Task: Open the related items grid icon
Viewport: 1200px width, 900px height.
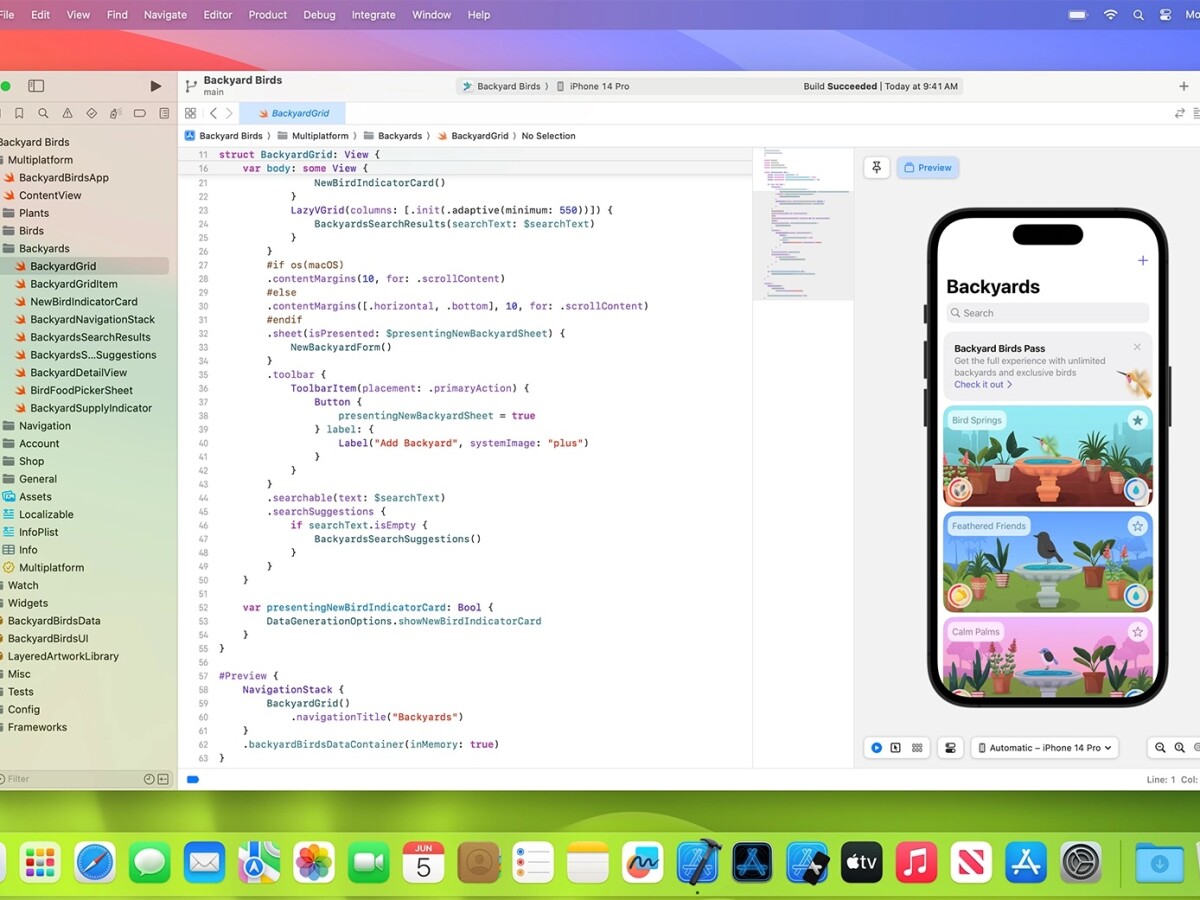Action: 190,114
